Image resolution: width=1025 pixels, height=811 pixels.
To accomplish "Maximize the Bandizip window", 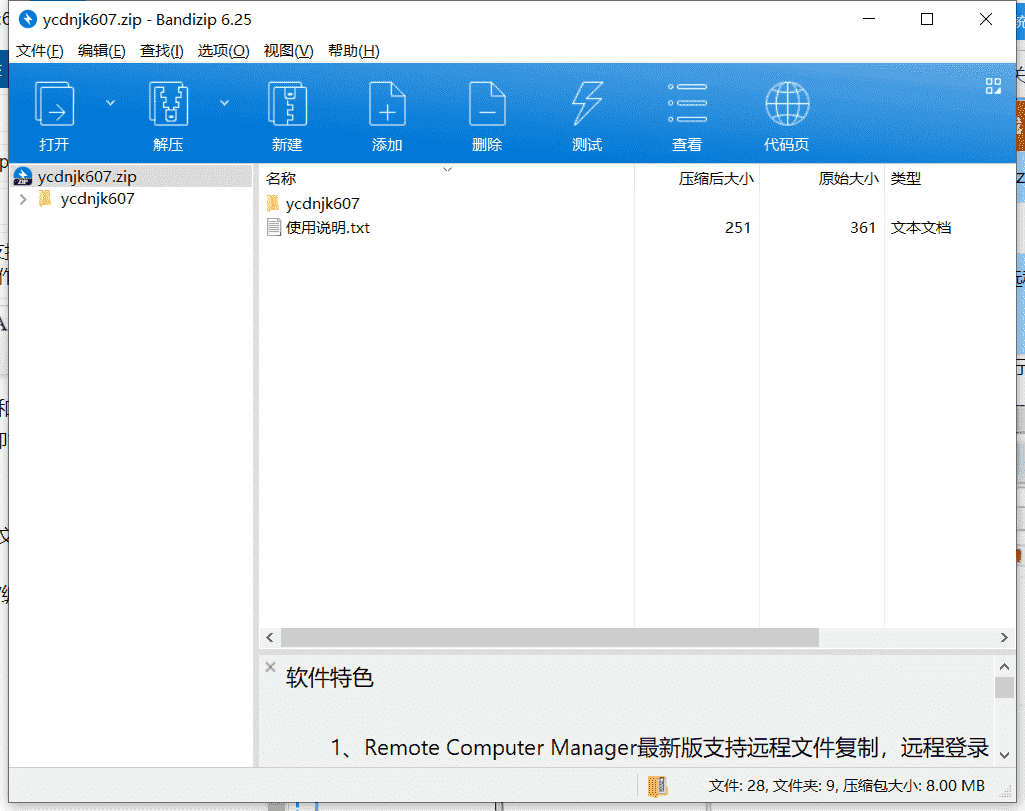I will [x=927, y=20].
